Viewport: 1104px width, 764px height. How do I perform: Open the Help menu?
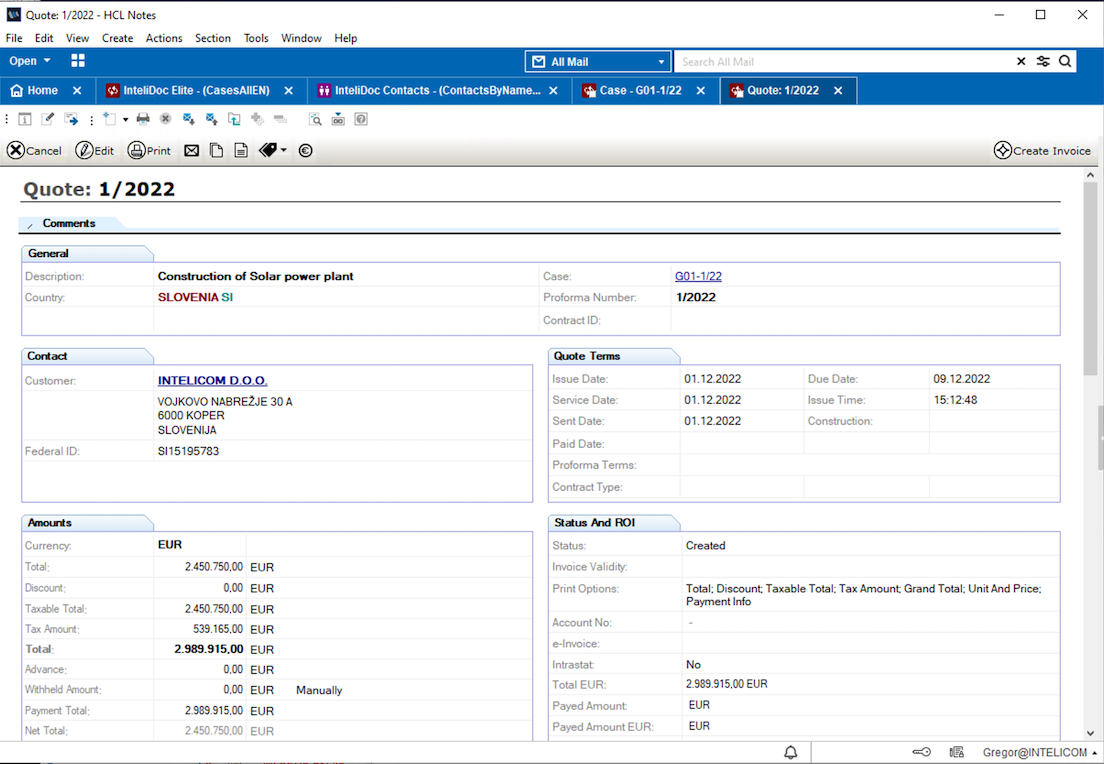coord(346,38)
